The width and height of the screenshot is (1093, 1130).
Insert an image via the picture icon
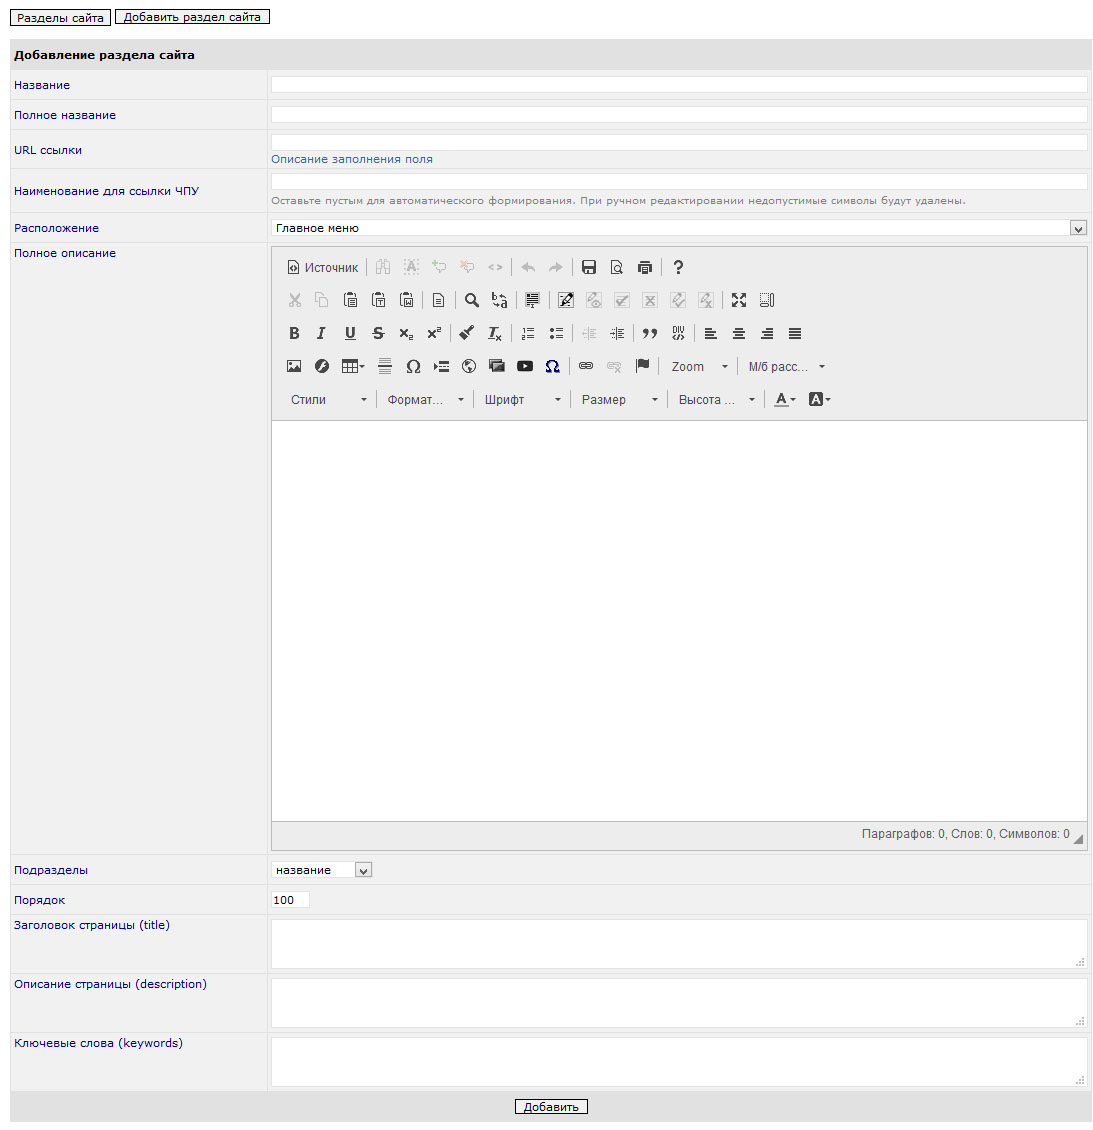coord(294,366)
